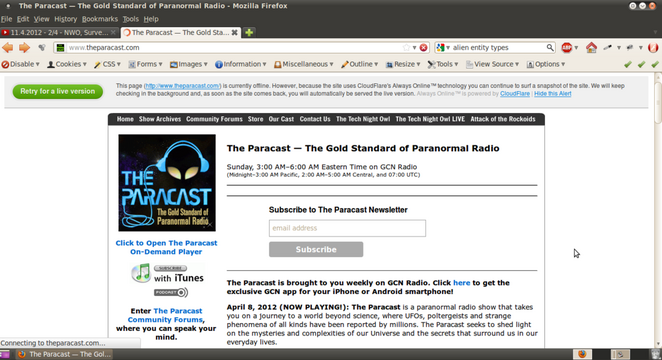
Task: Open Show Archives in site navigation
Action: pos(160,119)
